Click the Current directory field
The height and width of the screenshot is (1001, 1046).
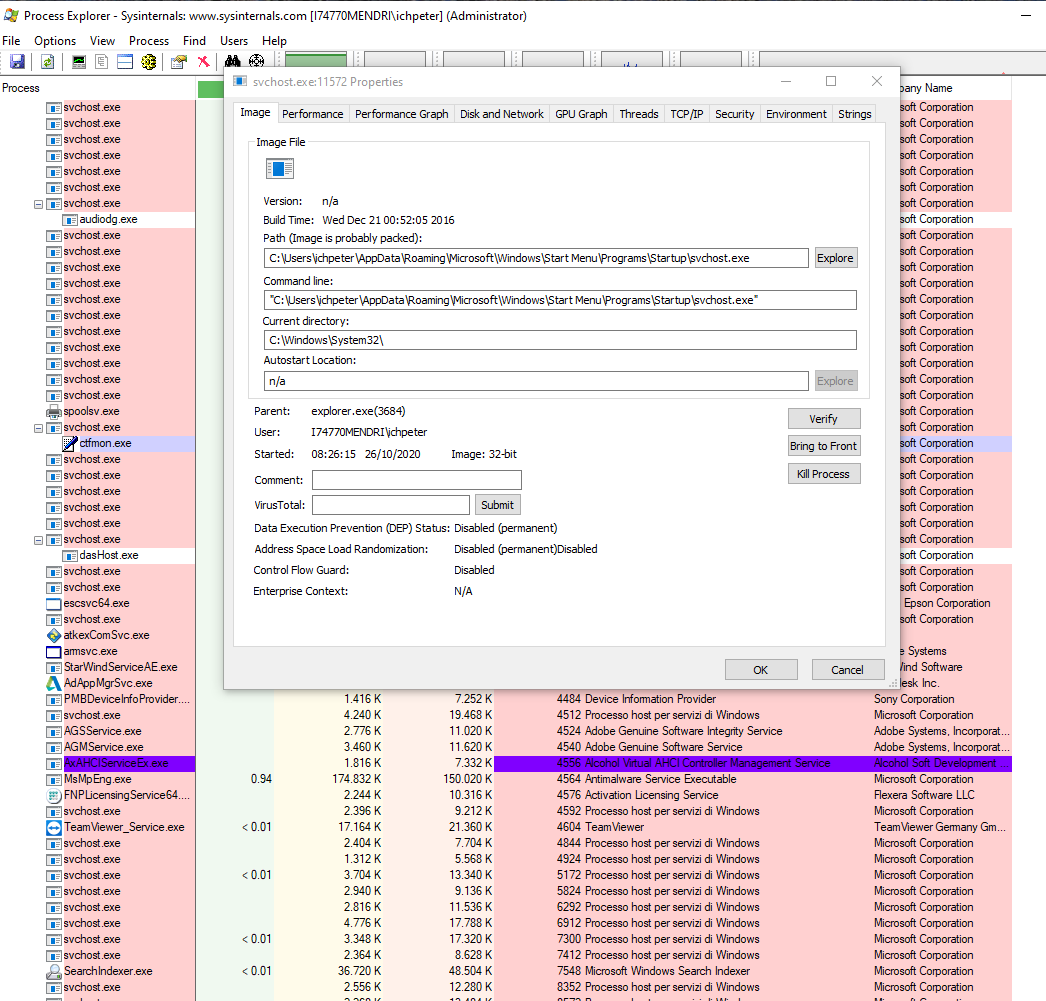560,340
